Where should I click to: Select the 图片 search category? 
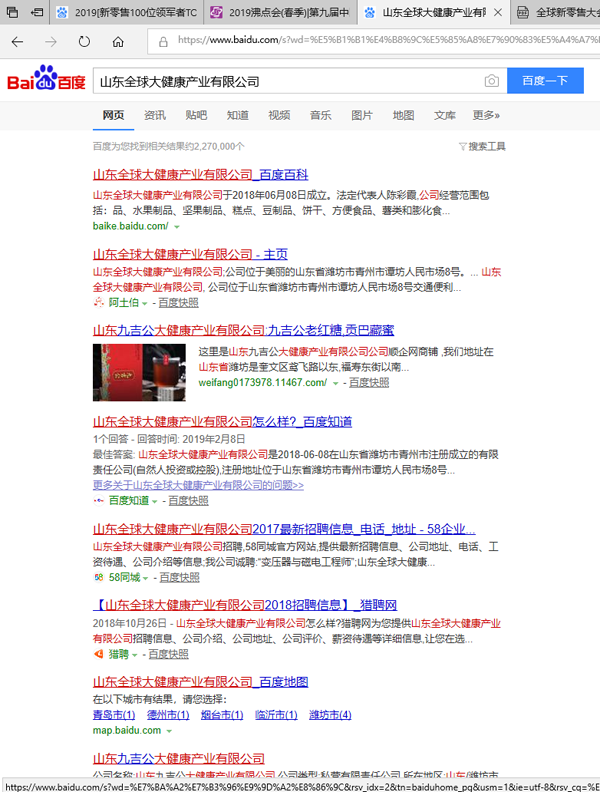pos(362,115)
